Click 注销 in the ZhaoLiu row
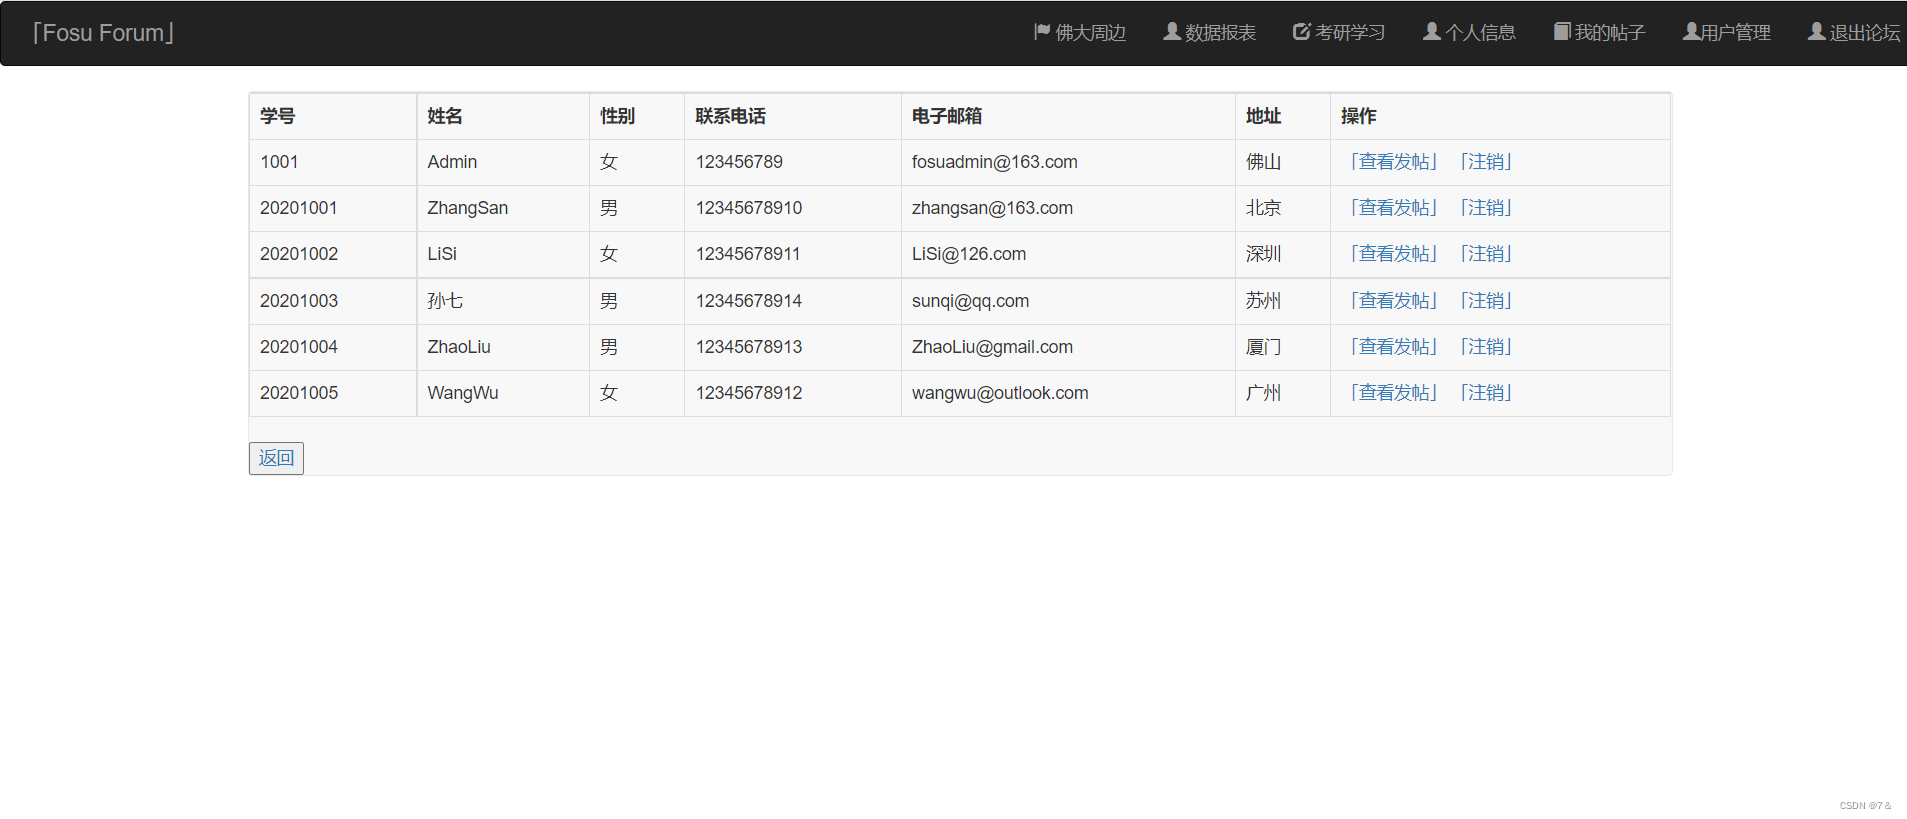This screenshot has height=819, width=1907. (x=1486, y=347)
